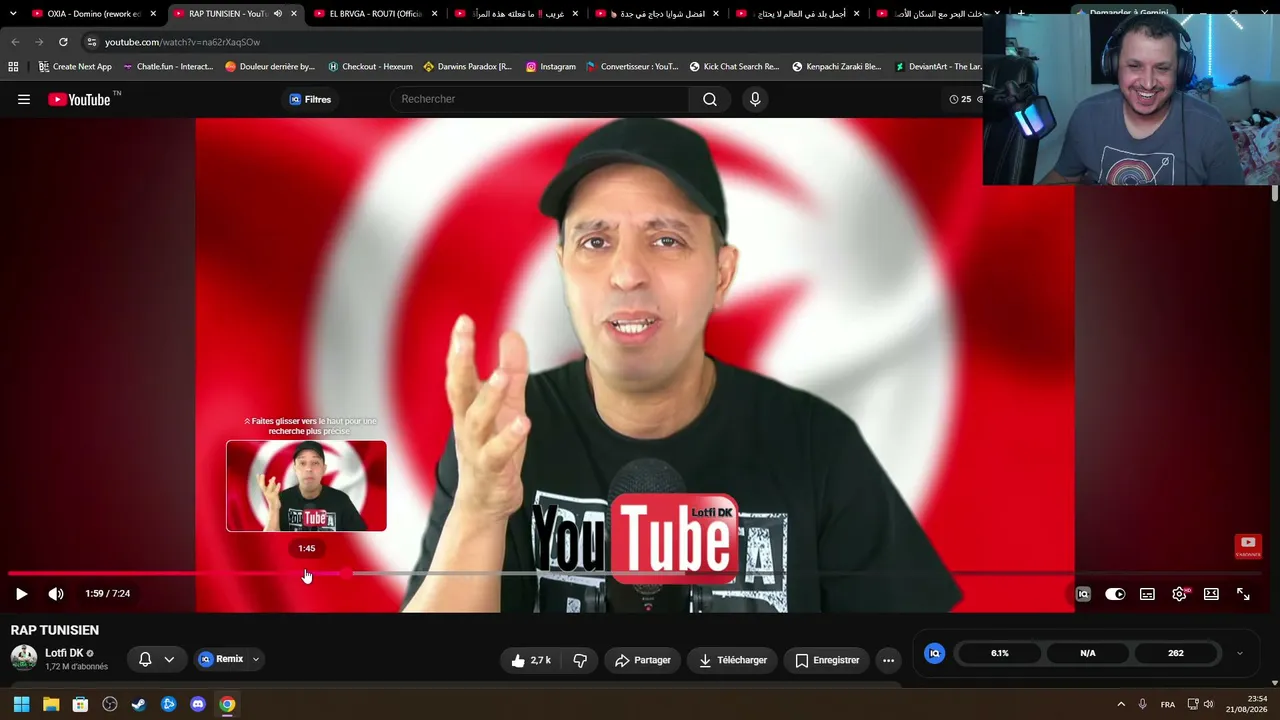
Task: Open the Instagram bookmark
Action: (550, 67)
